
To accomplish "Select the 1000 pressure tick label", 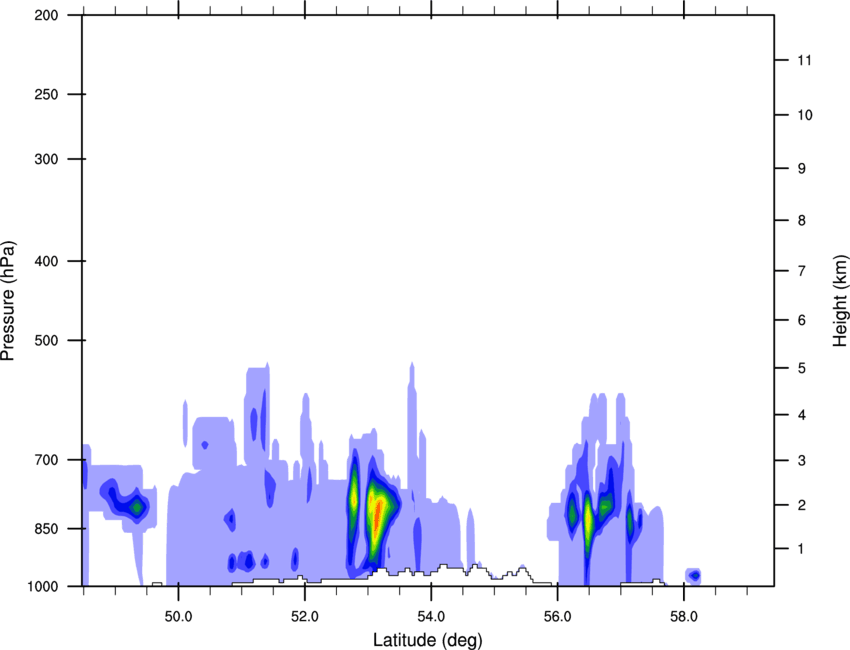I will coord(42,587).
